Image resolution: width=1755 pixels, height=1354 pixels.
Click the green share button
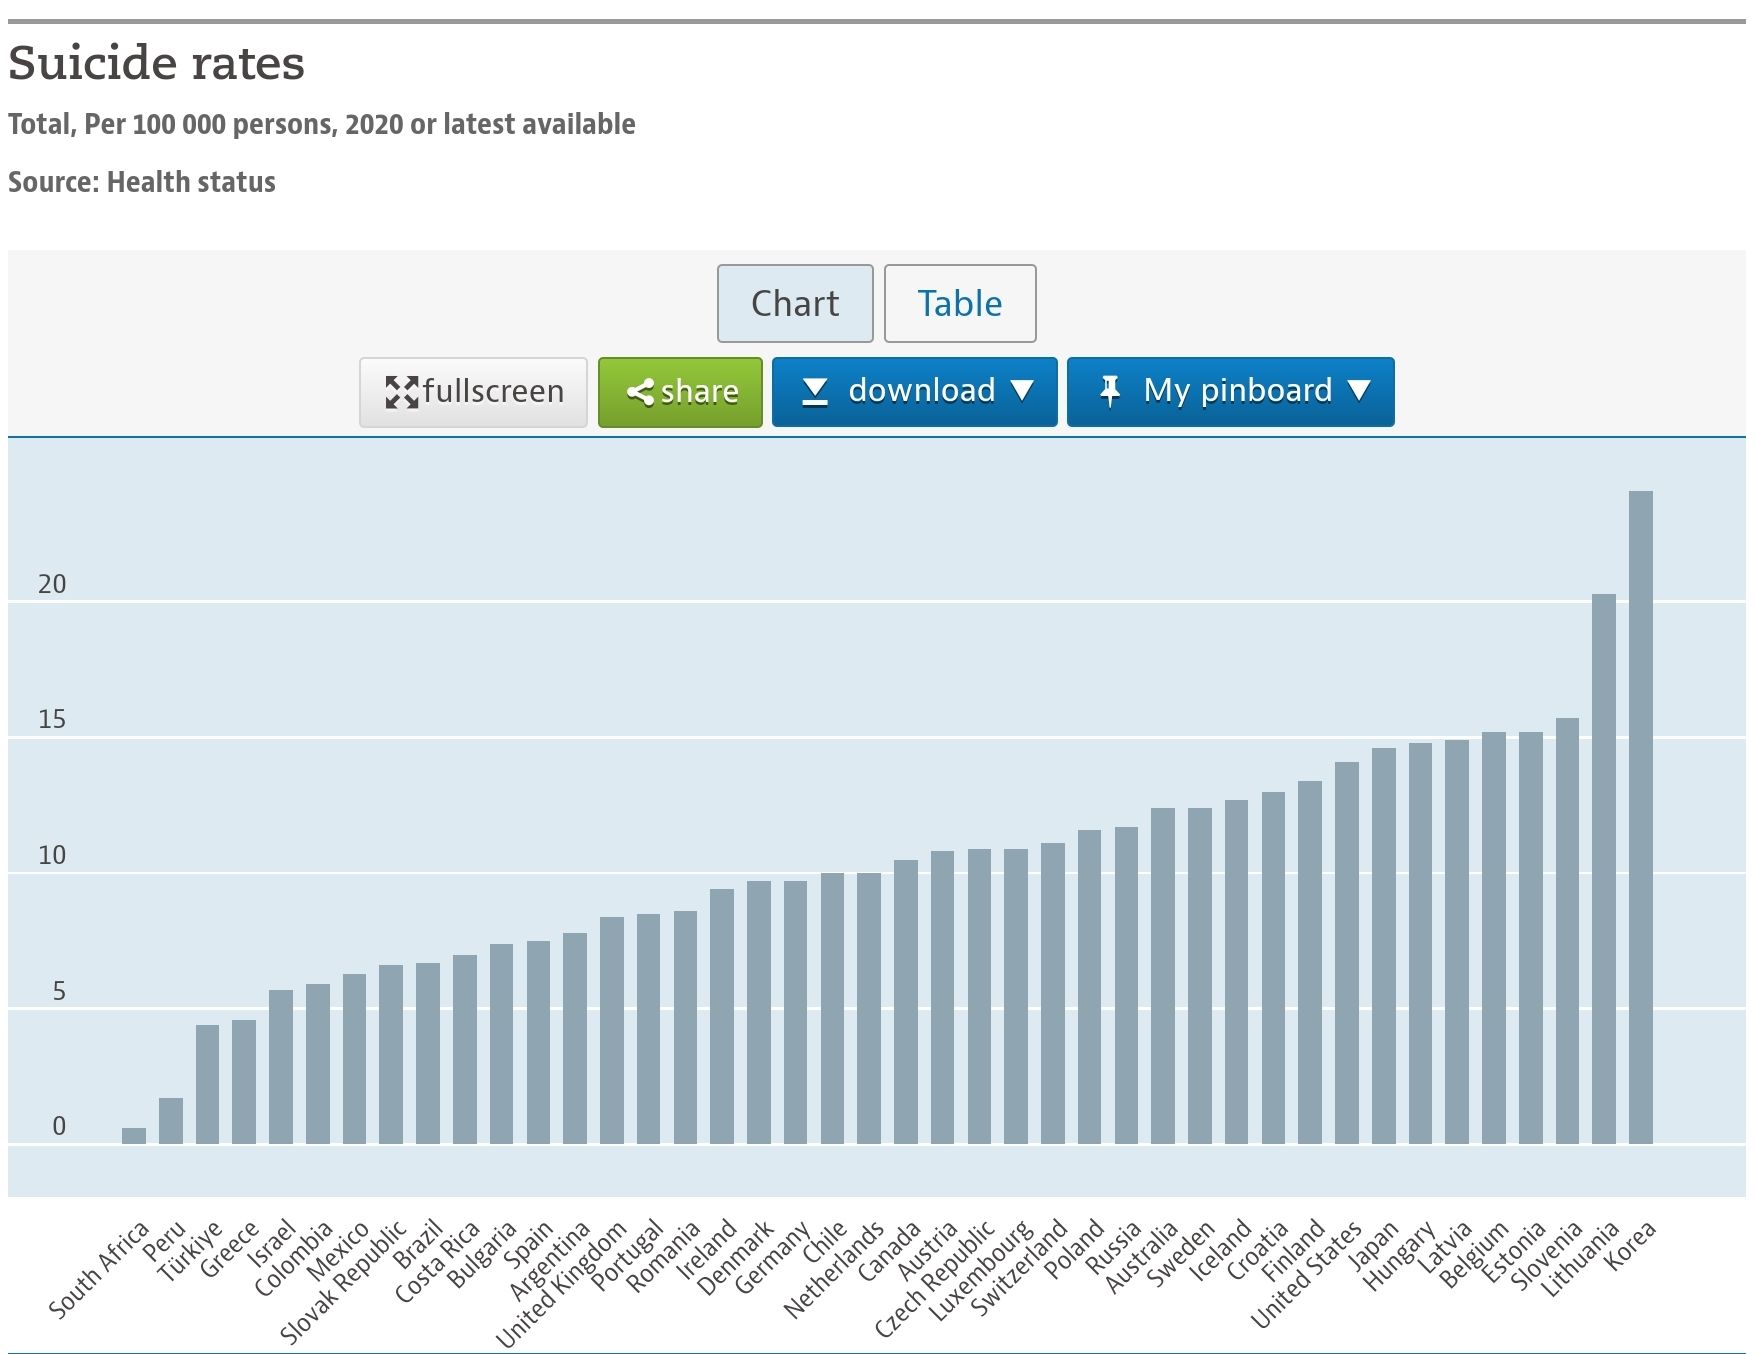(x=680, y=392)
